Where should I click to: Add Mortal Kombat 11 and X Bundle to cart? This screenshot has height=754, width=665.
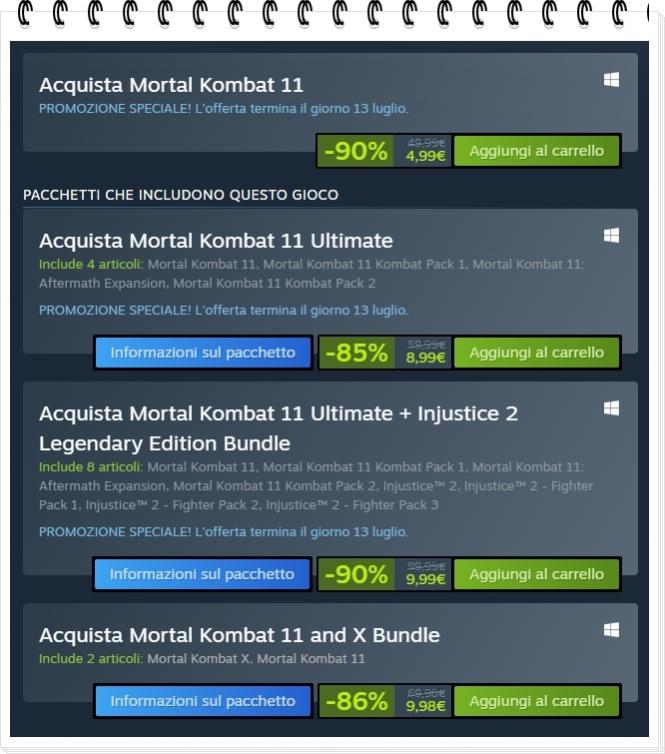click(x=537, y=701)
